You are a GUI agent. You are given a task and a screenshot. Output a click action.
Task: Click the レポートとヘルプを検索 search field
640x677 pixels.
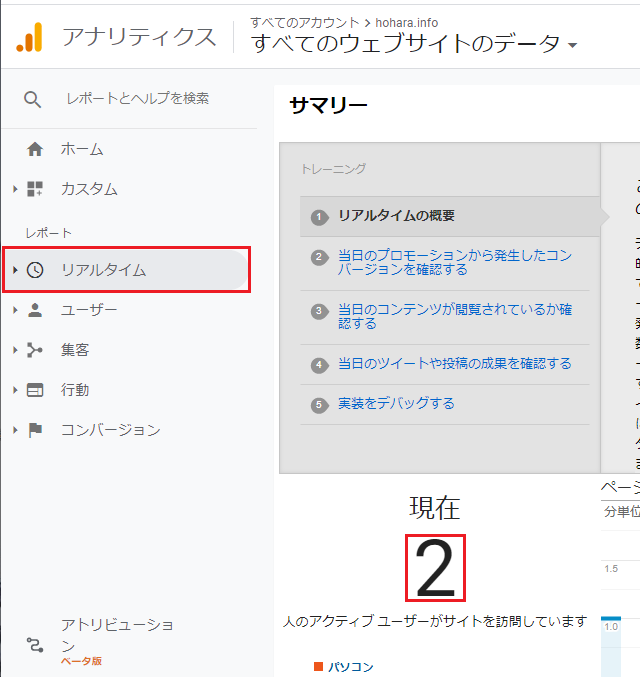pos(138,99)
